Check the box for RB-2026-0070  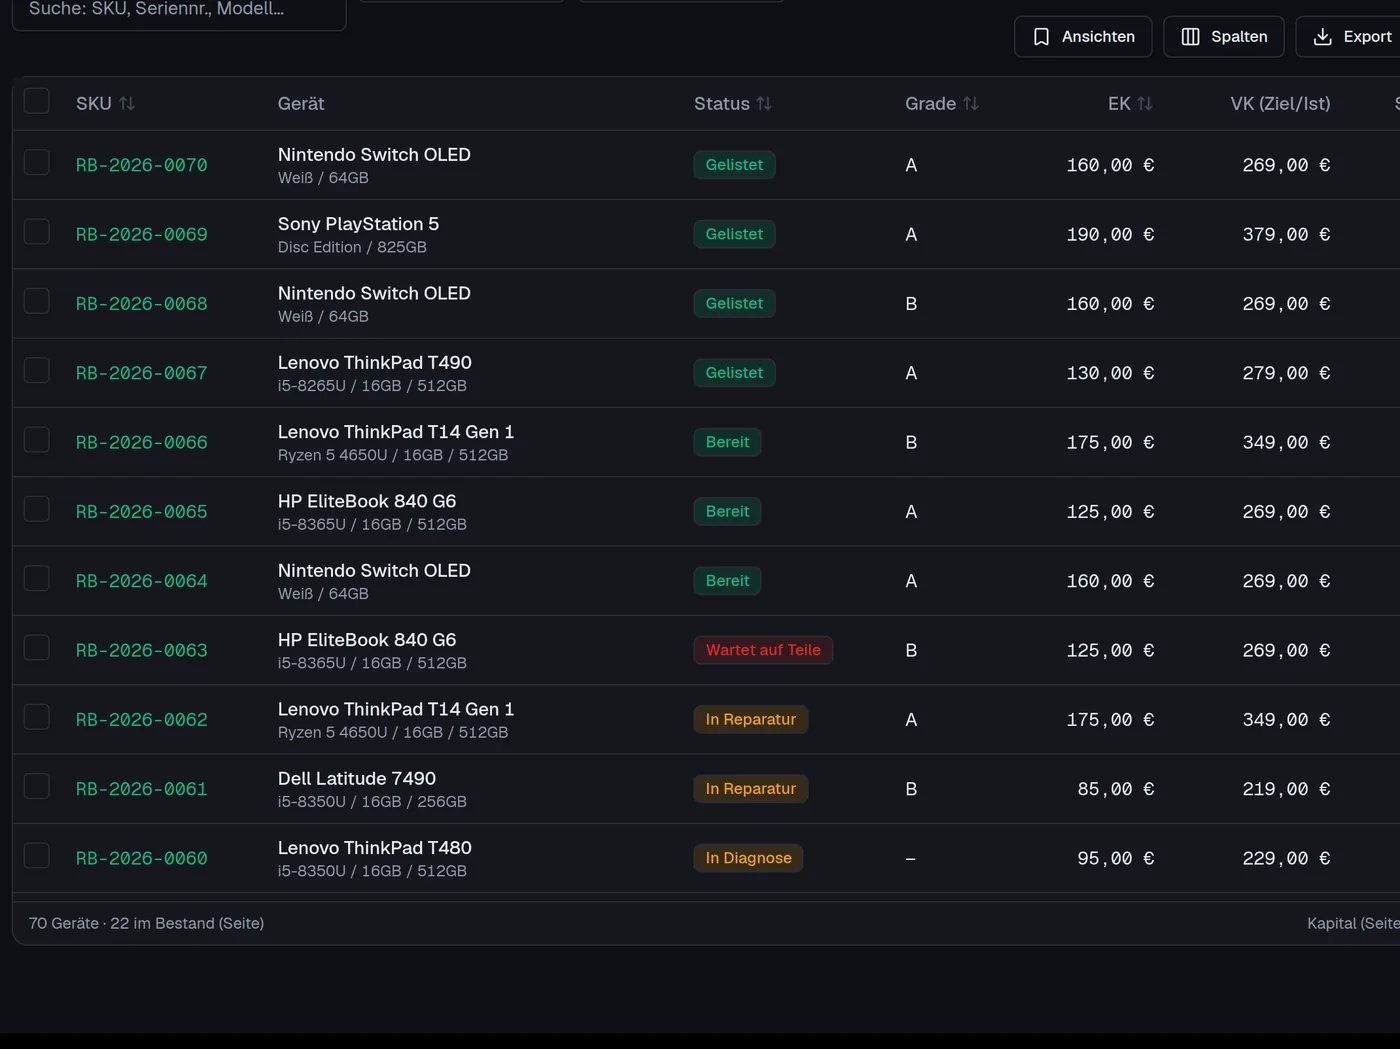click(37, 162)
